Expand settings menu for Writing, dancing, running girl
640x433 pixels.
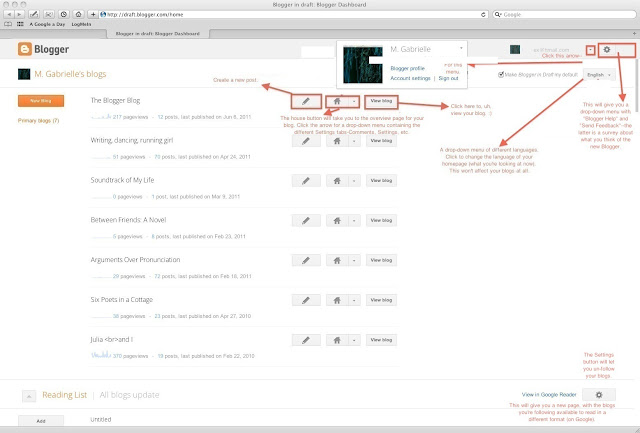click(354, 141)
